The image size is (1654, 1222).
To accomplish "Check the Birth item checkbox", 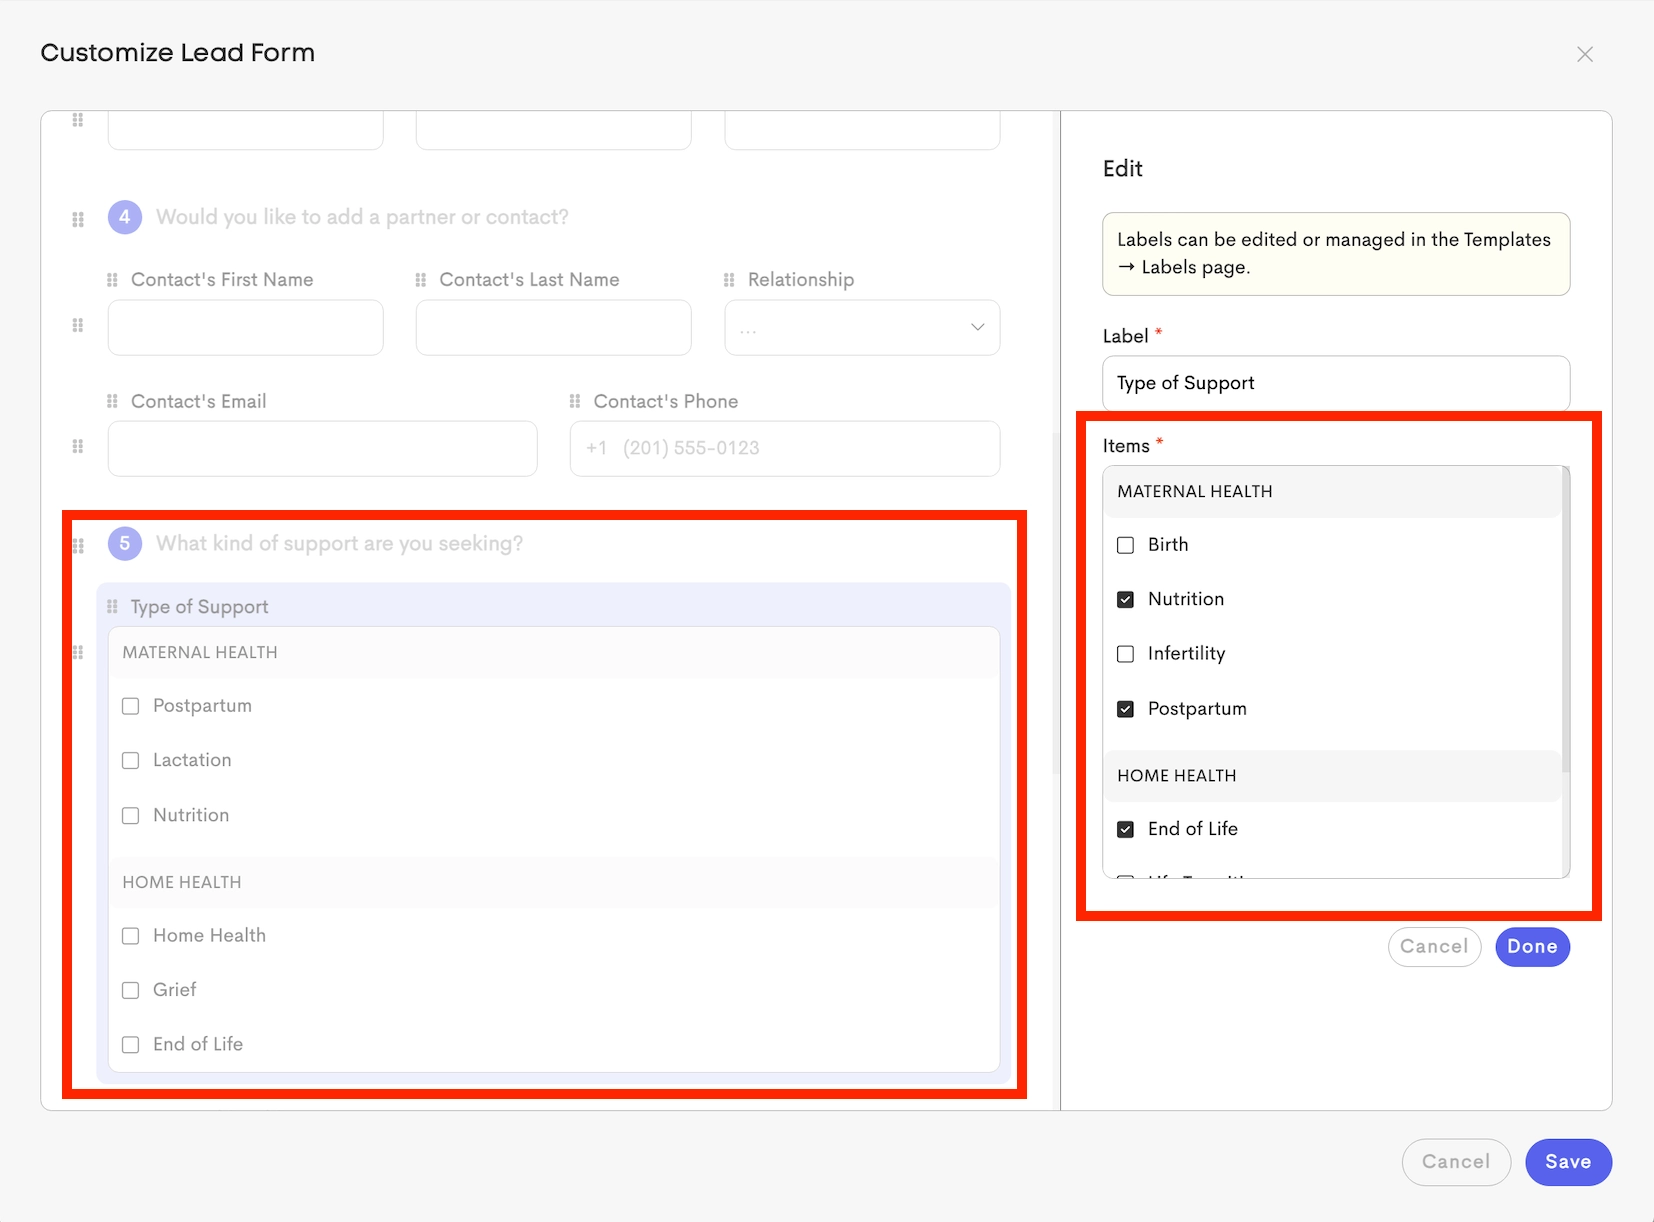I will (1126, 545).
